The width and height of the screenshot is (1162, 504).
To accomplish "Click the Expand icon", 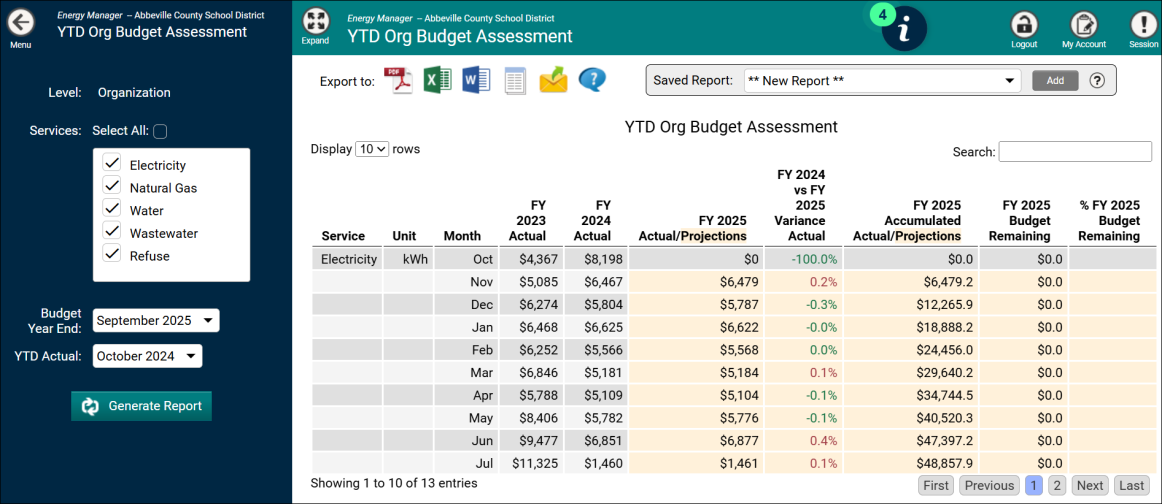I will pos(315,22).
